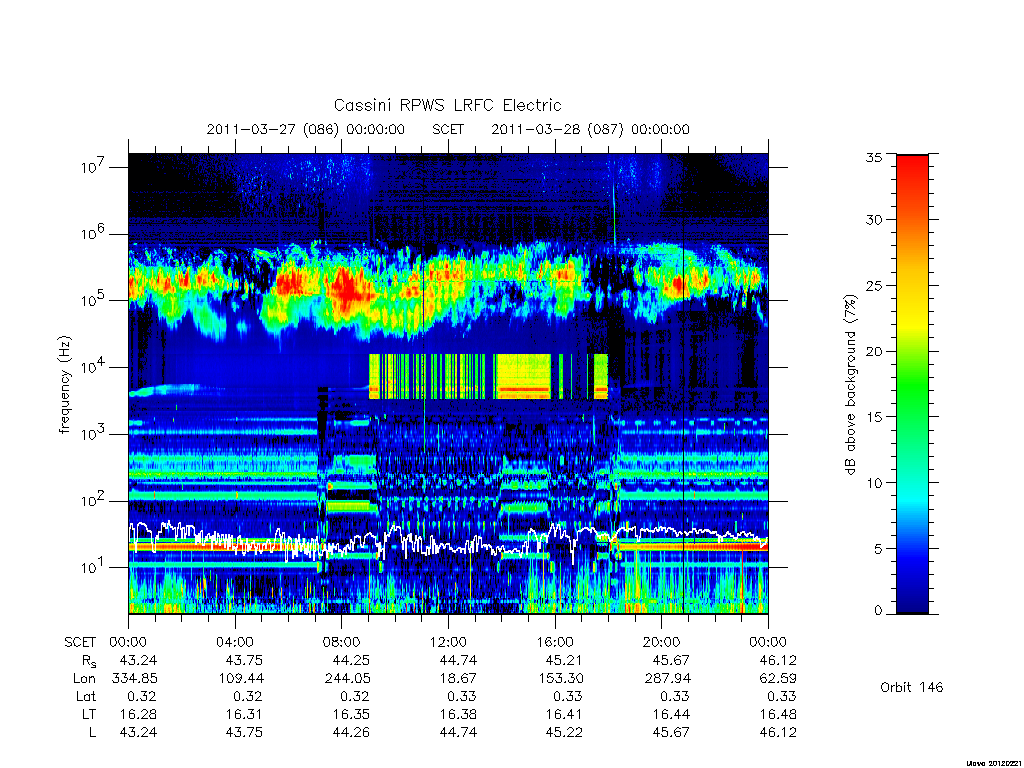Click the SCET '08:00' time label

pos(341,642)
